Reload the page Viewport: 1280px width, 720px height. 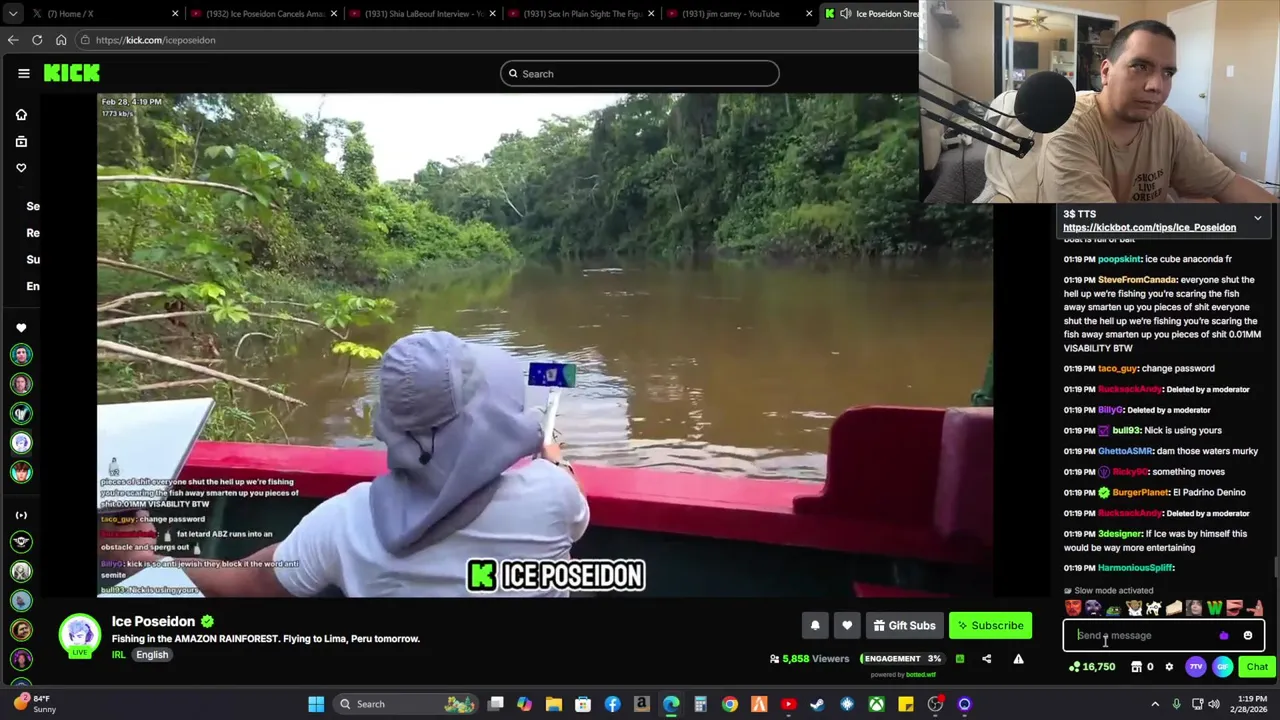coord(37,40)
